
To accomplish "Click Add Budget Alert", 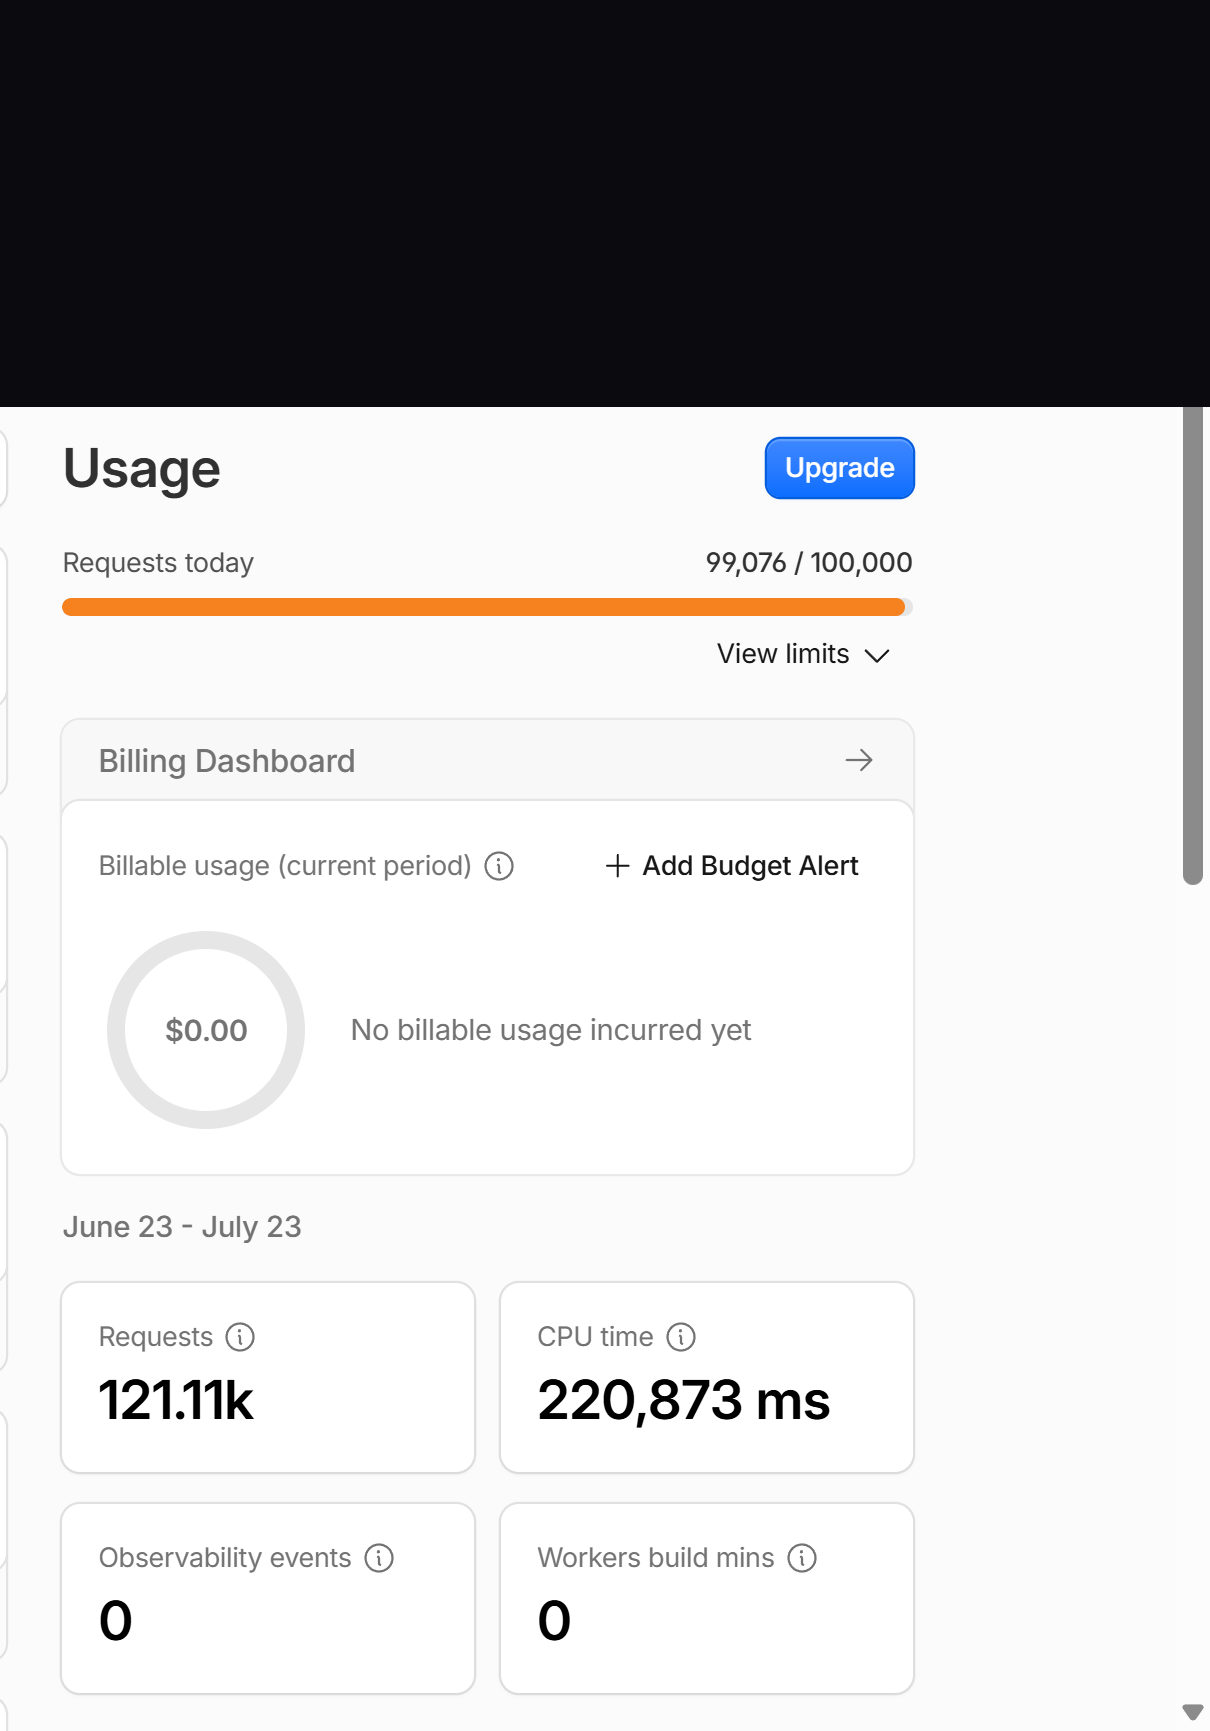I will (x=732, y=866).
